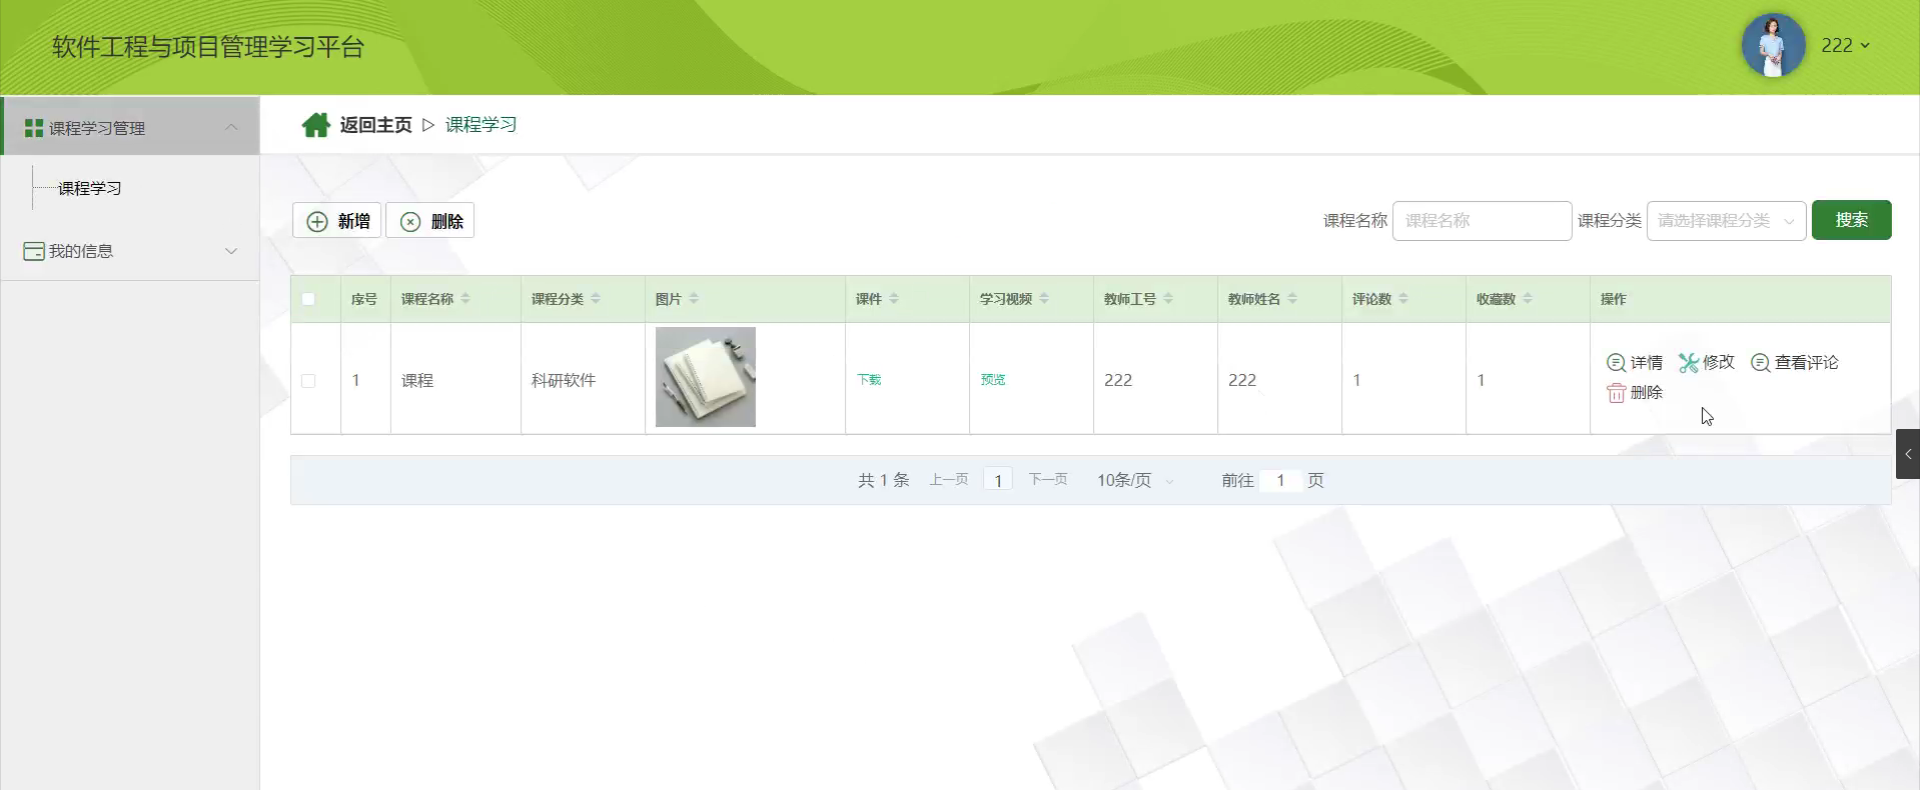Click the home icon in the breadcrumb
This screenshot has width=1920, height=790.
coord(316,125)
